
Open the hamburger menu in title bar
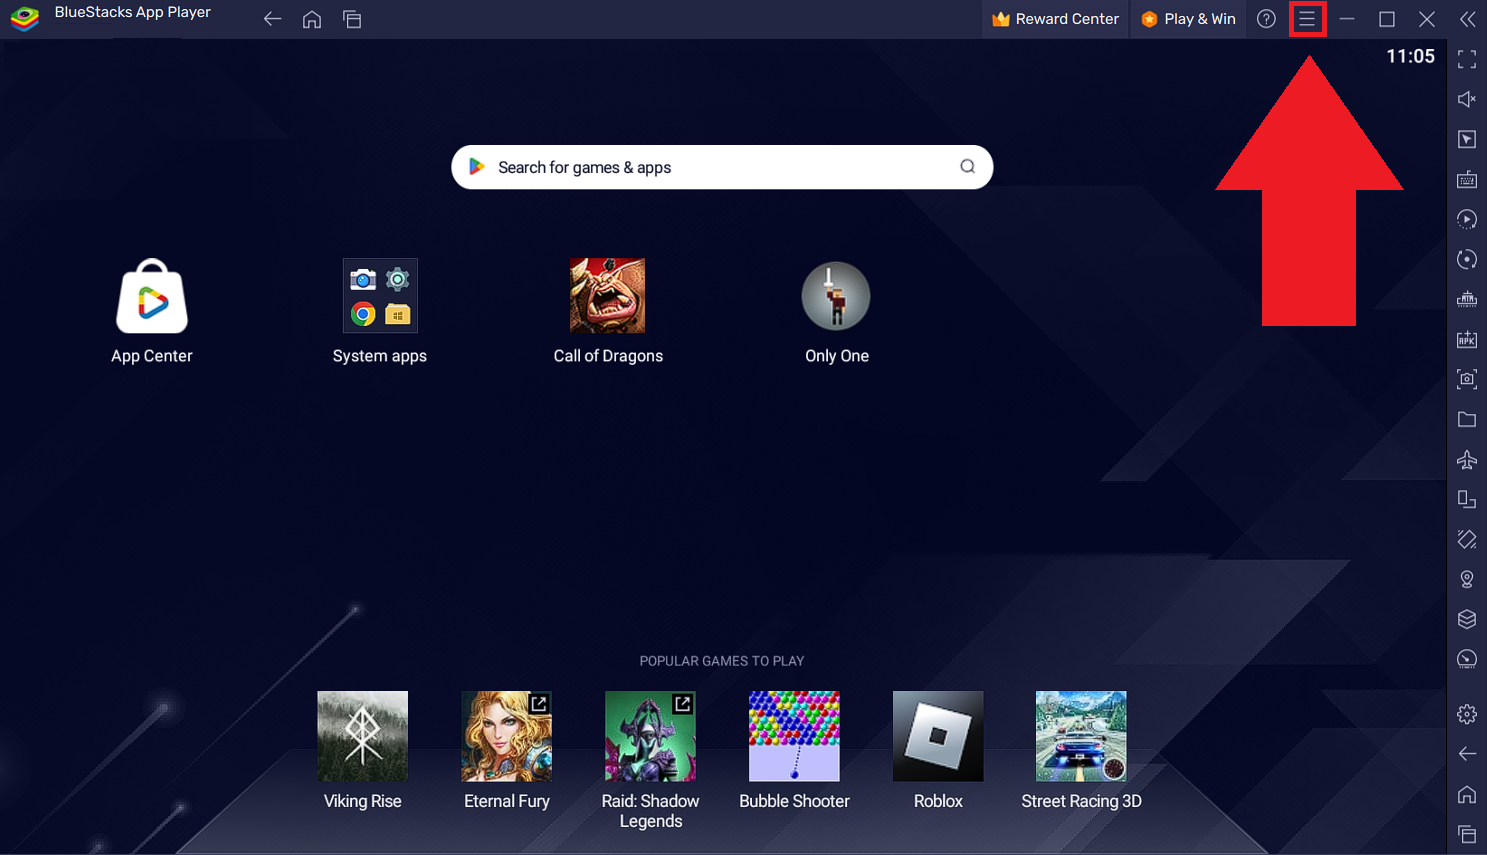(1307, 19)
